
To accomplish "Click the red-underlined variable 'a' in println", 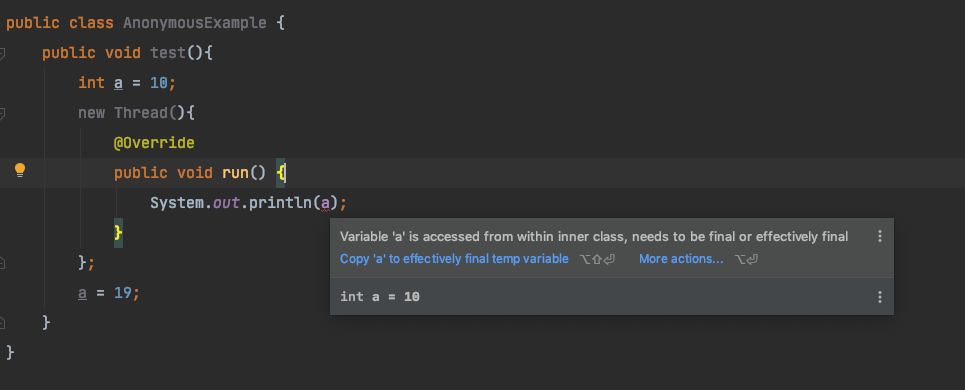I will 326,202.
